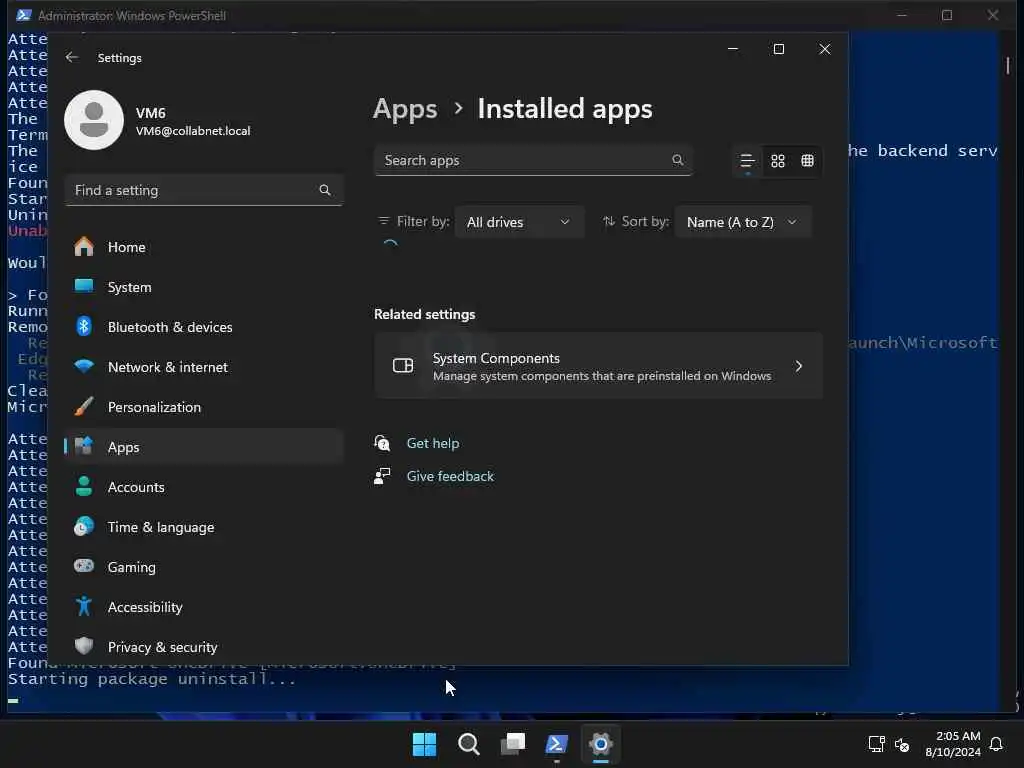Open Gaming settings
The image size is (1024, 768).
point(204,567)
